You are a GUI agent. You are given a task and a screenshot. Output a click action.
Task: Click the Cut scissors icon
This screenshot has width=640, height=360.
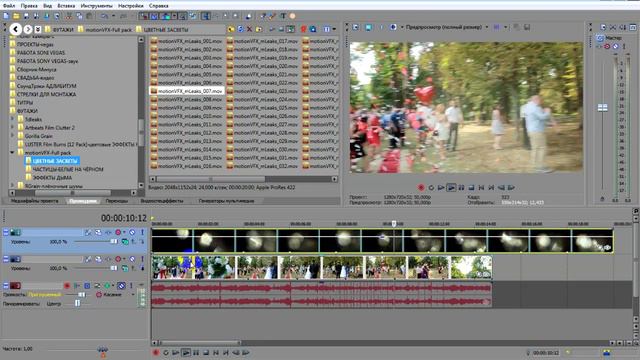click(69, 16)
